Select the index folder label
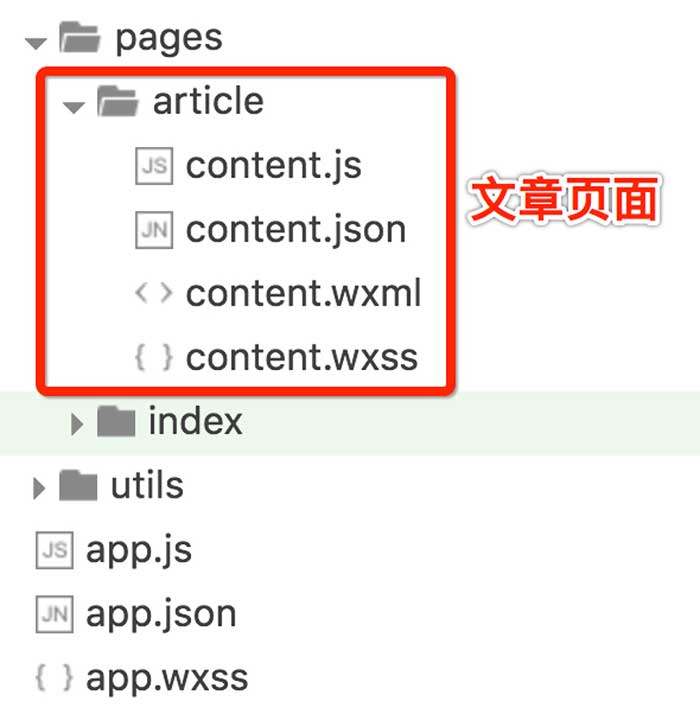The width and height of the screenshot is (700, 714). tap(196, 421)
